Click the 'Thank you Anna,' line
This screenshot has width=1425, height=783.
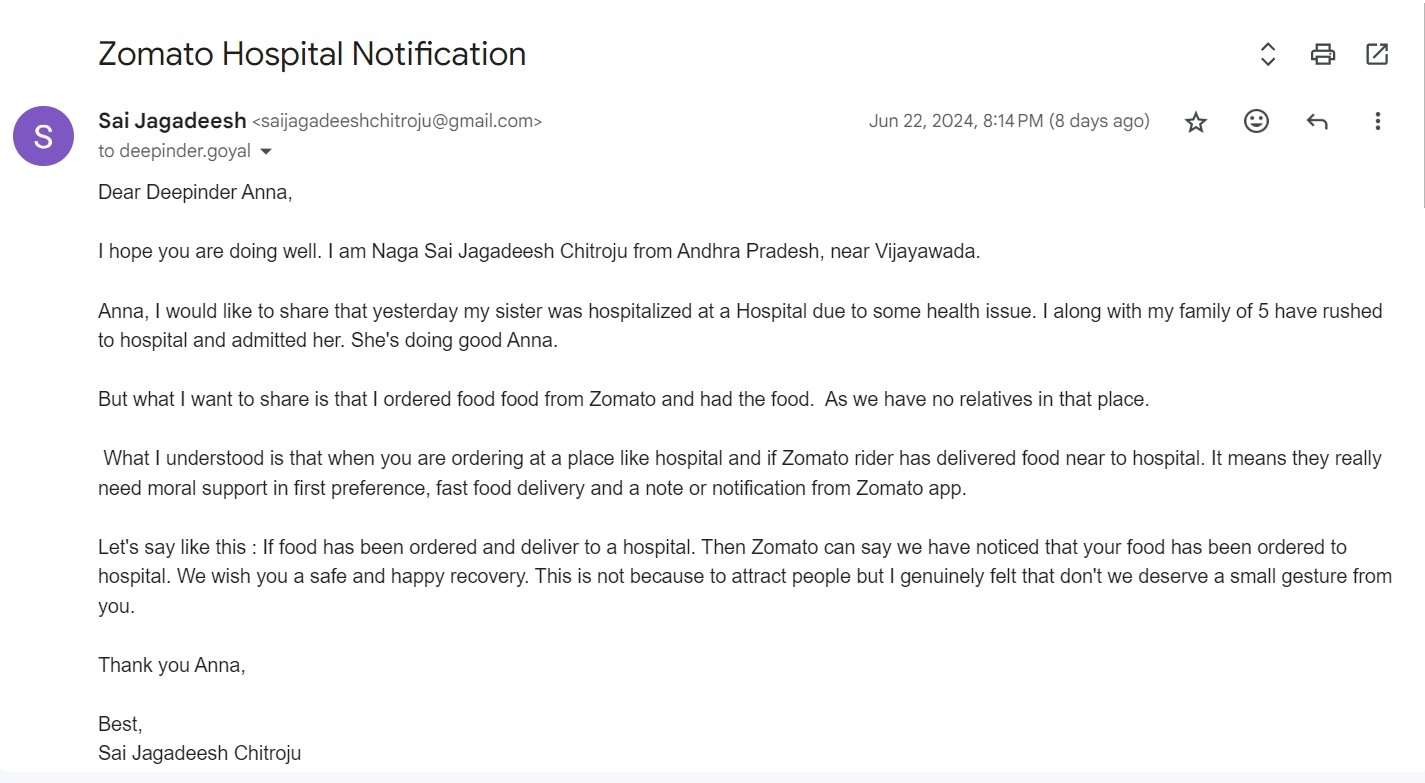click(172, 665)
